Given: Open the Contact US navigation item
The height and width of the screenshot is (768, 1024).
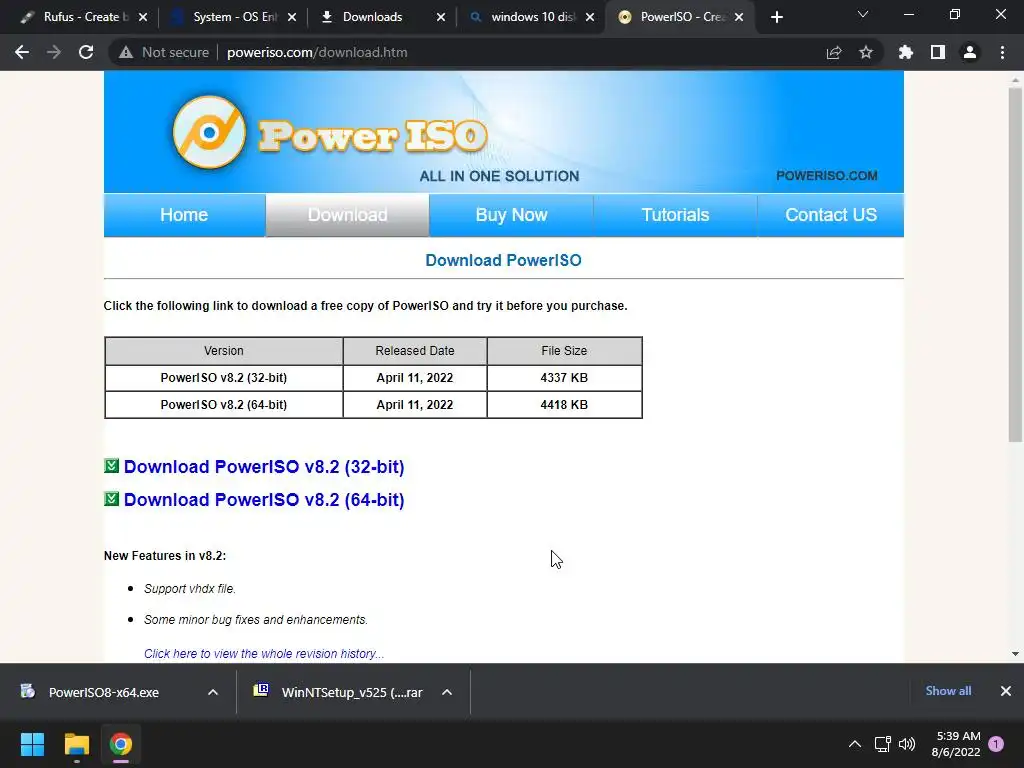Looking at the screenshot, I should [831, 215].
